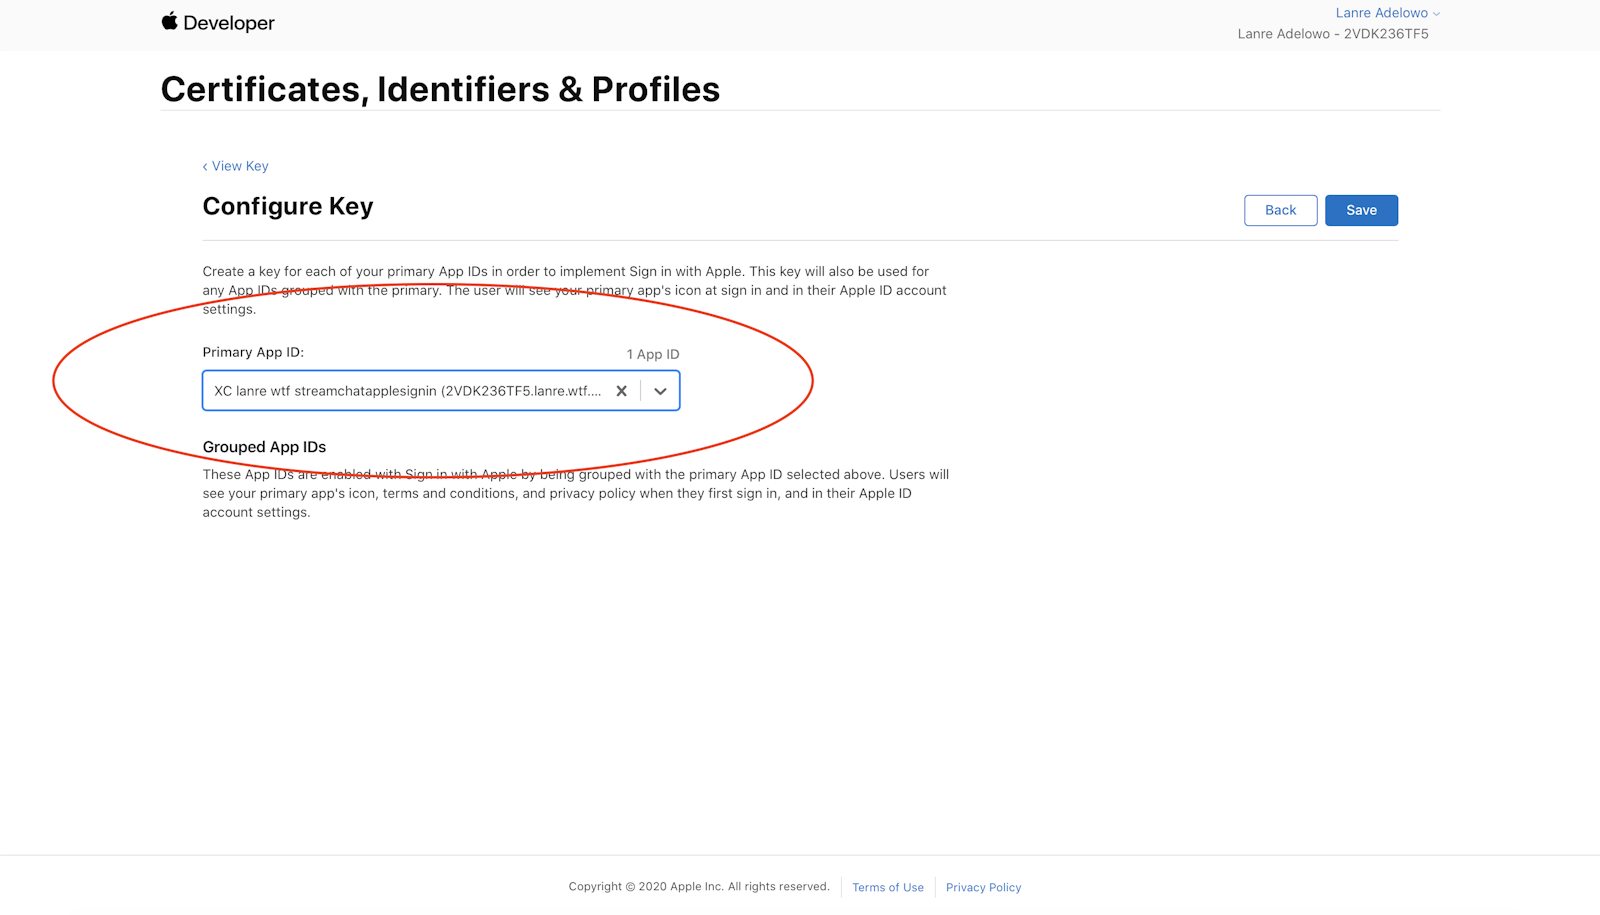Go back via the View Key link
This screenshot has height=915, width=1600.
[x=236, y=166]
